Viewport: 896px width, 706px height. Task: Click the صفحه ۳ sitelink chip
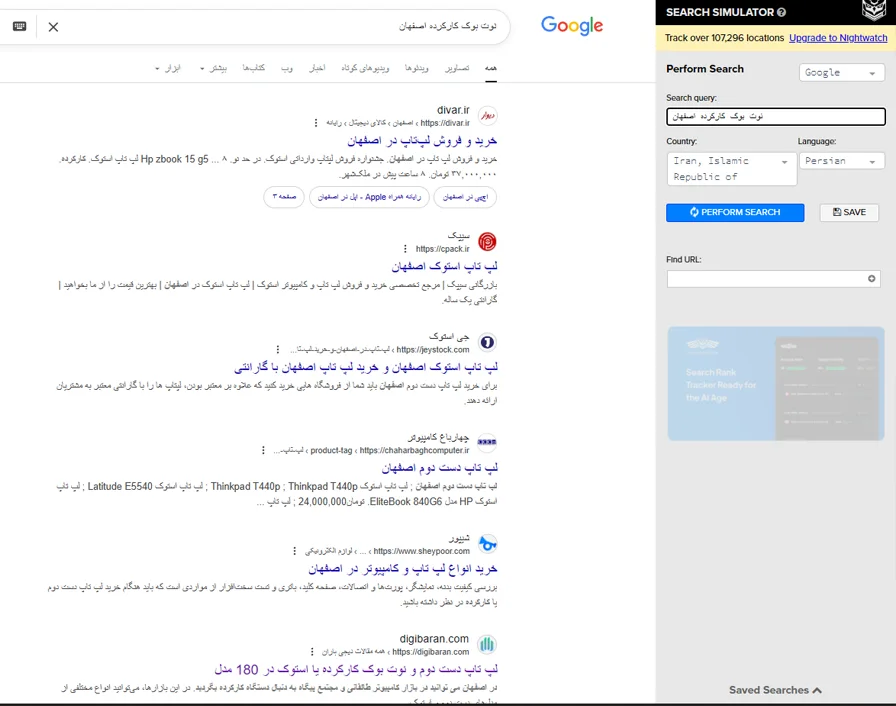coord(284,196)
